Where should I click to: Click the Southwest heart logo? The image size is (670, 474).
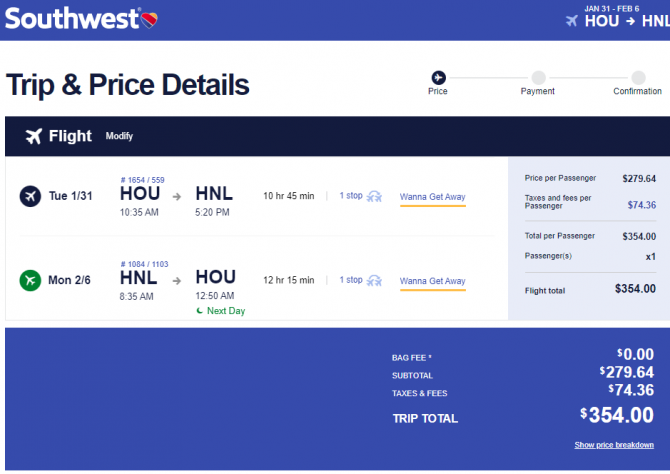point(150,20)
